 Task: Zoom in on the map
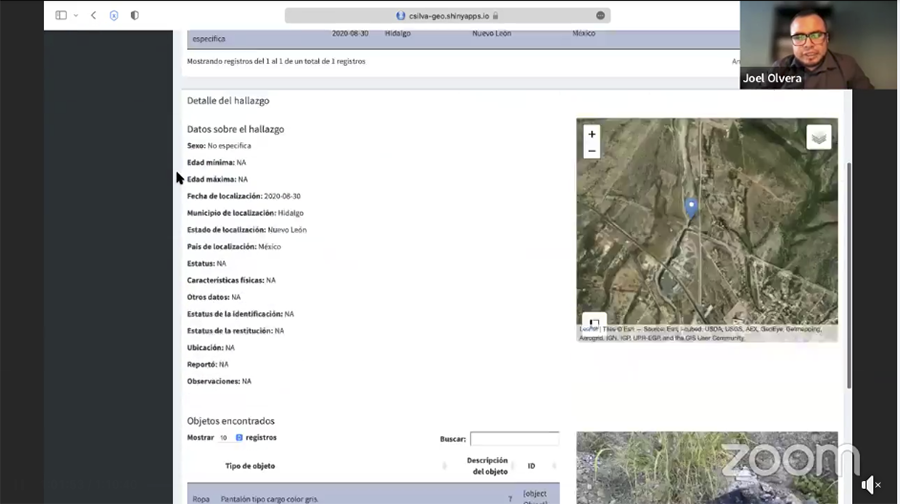click(x=592, y=134)
